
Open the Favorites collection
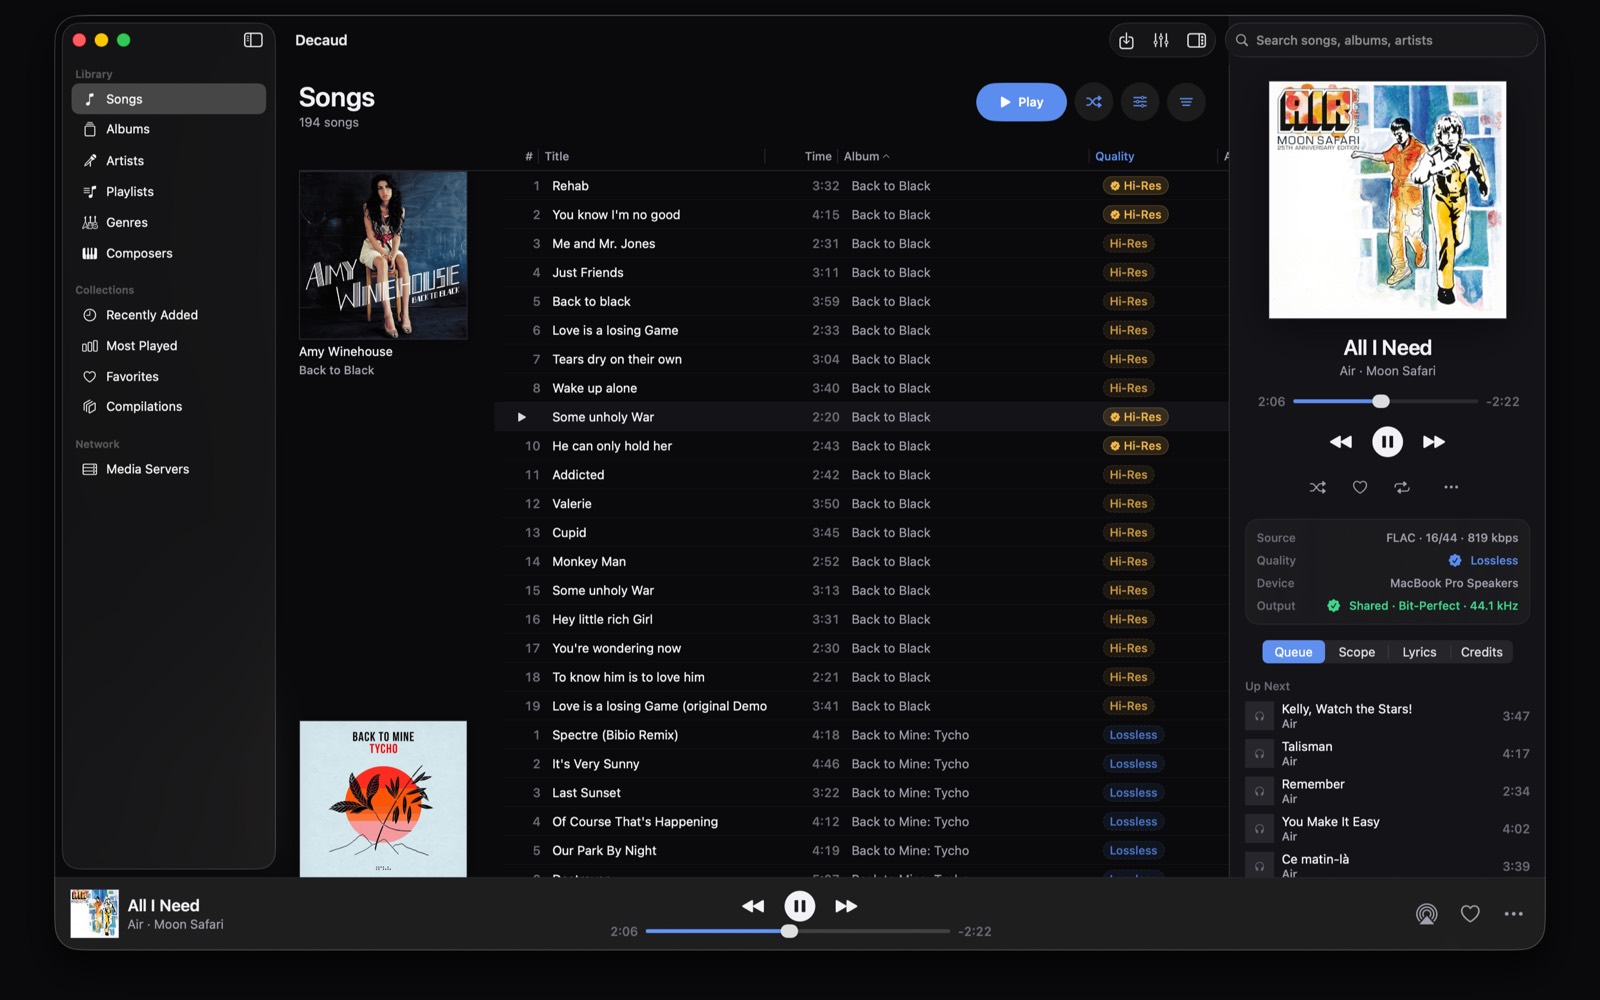[169, 377]
